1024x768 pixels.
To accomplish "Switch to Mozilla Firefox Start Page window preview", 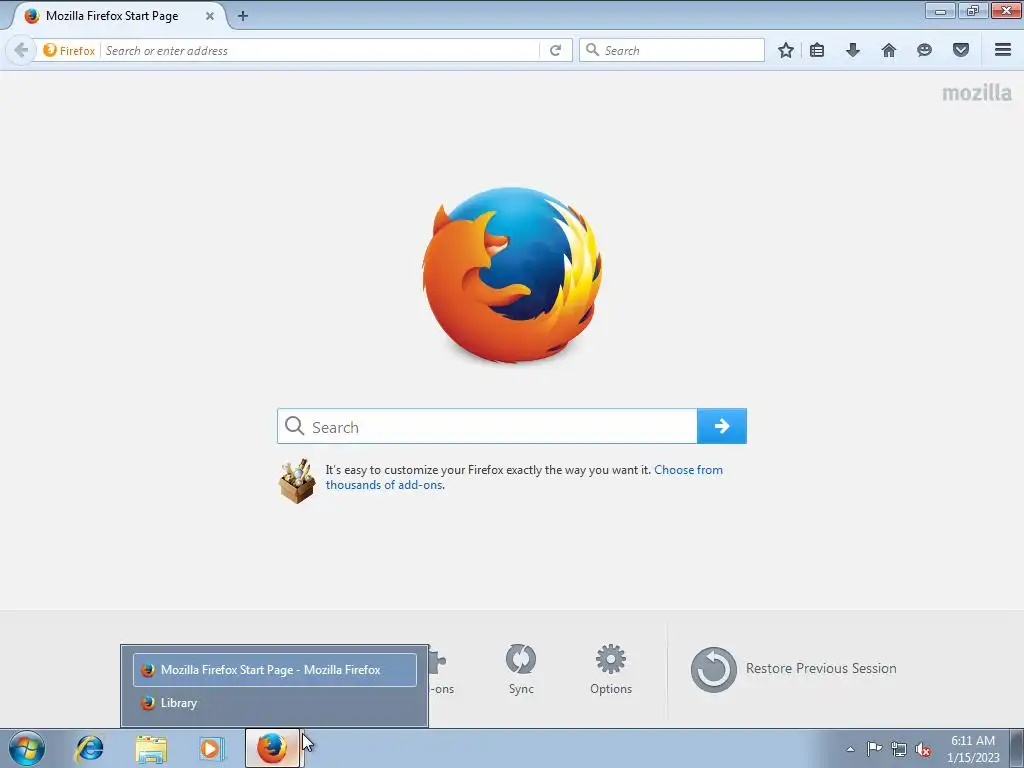I will [275, 670].
